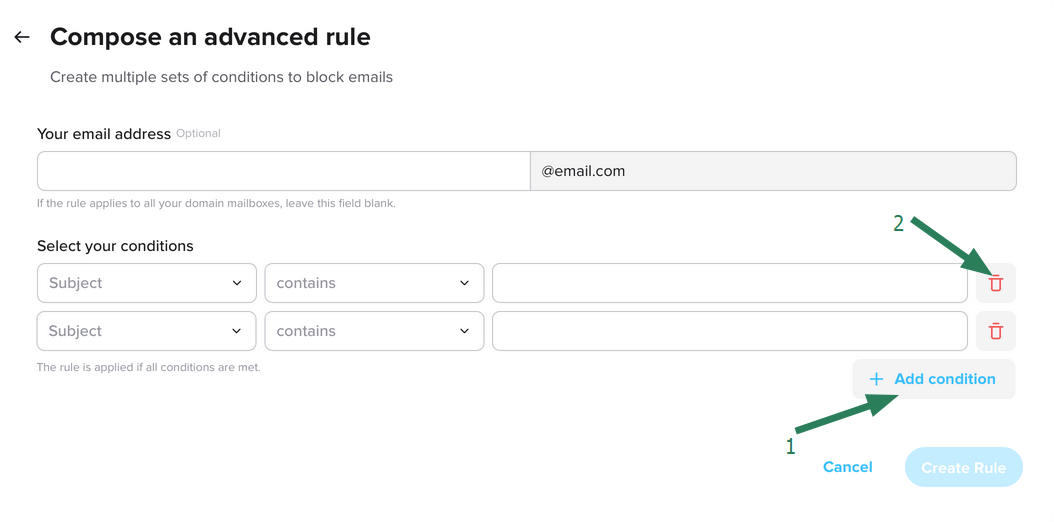Click the Add condition button
Image resolution: width=1054 pixels, height=522 pixels.
(x=934, y=380)
